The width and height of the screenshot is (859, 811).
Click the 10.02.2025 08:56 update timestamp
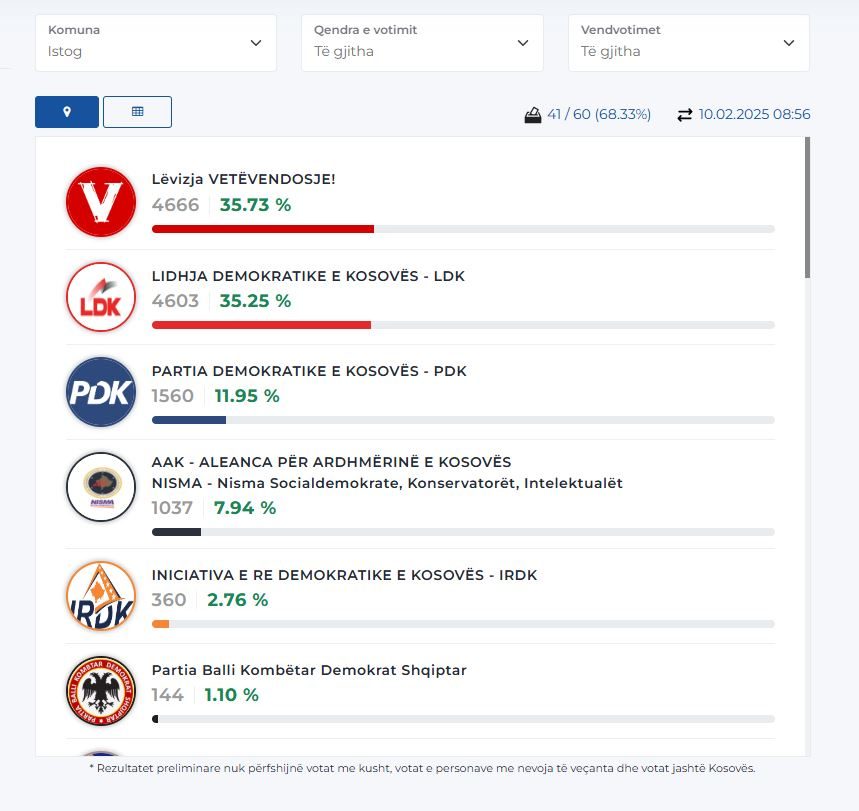pyautogui.click(x=754, y=114)
